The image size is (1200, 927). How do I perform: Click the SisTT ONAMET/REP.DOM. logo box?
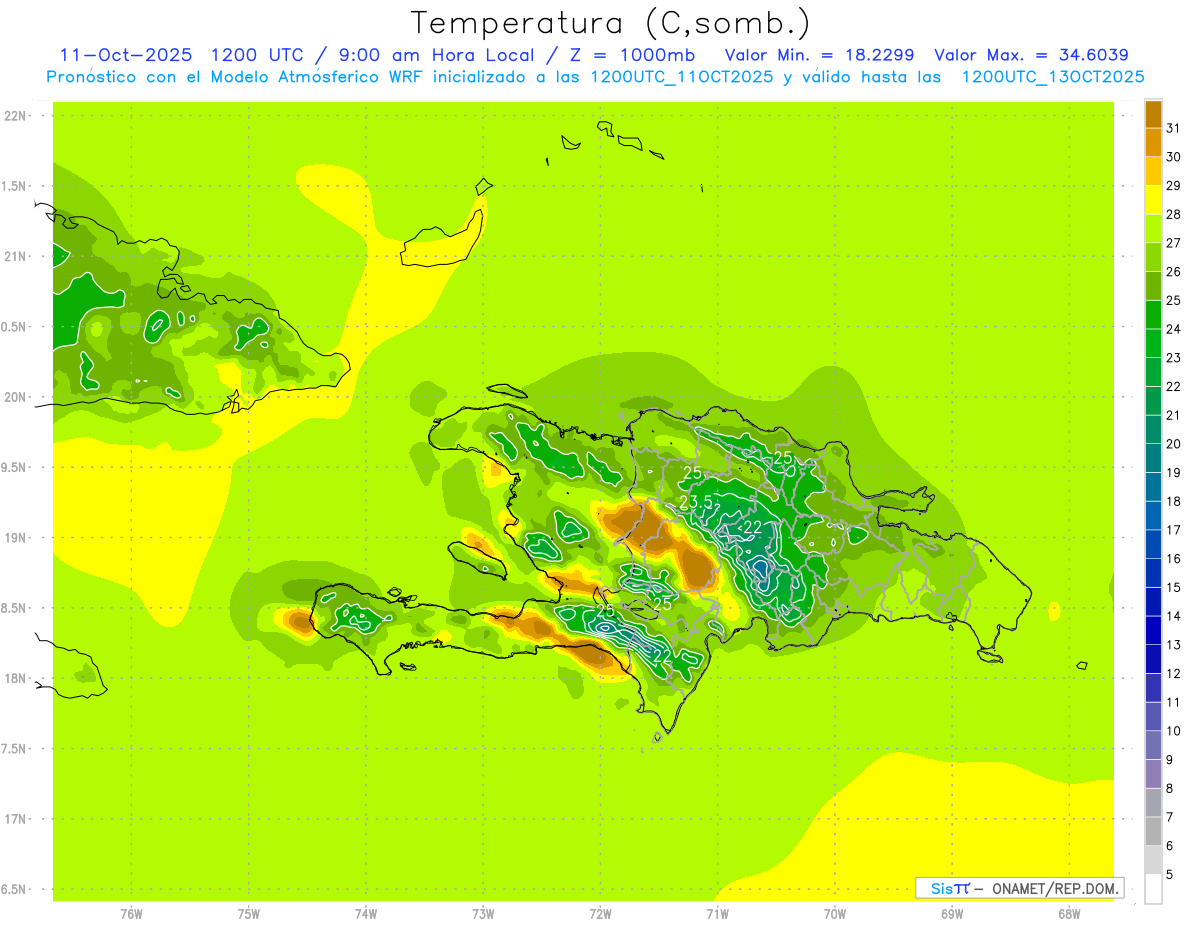tap(1019, 888)
